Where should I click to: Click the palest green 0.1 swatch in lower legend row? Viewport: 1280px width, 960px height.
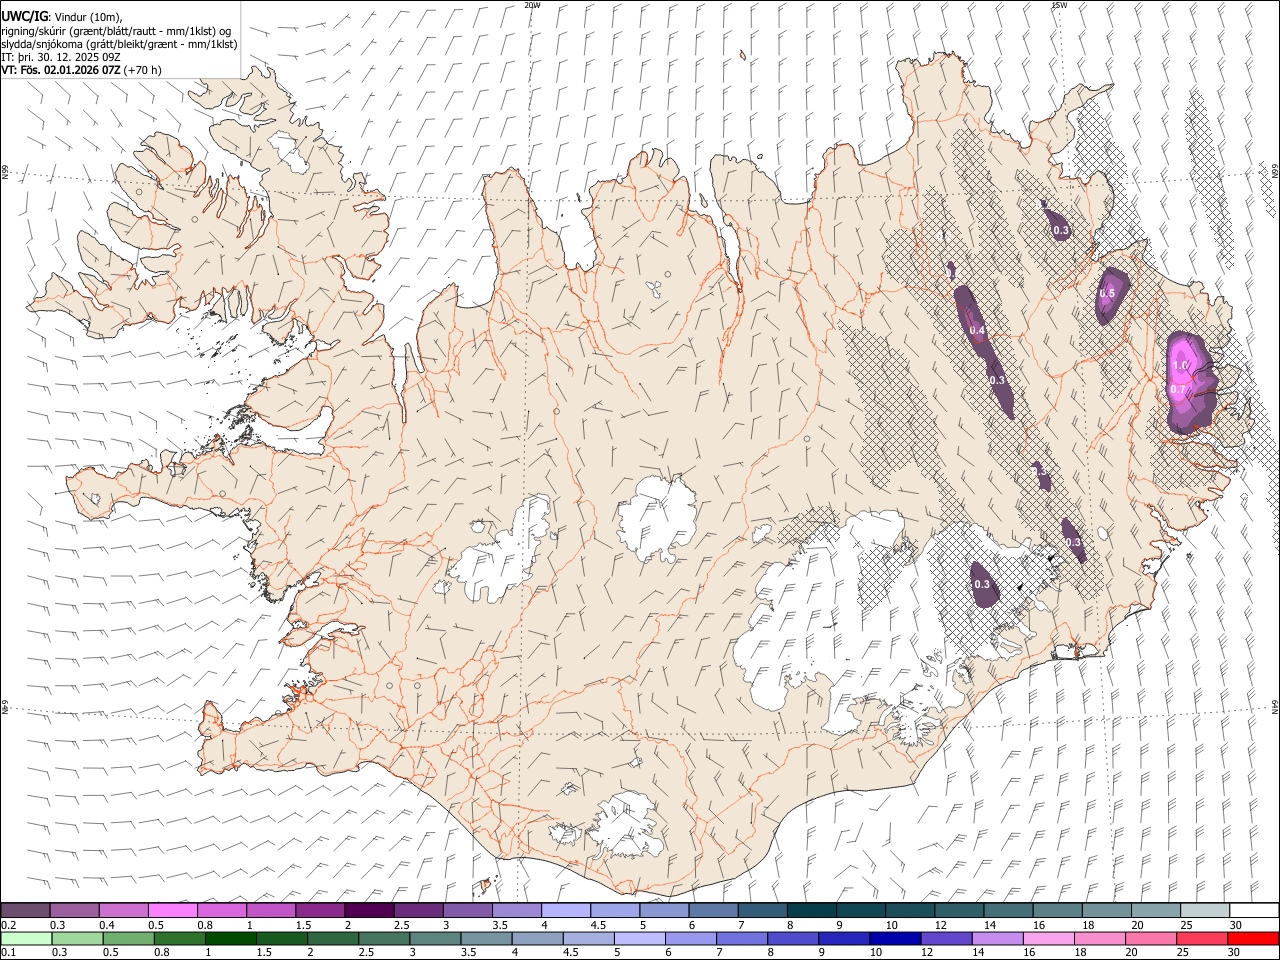[26, 938]
